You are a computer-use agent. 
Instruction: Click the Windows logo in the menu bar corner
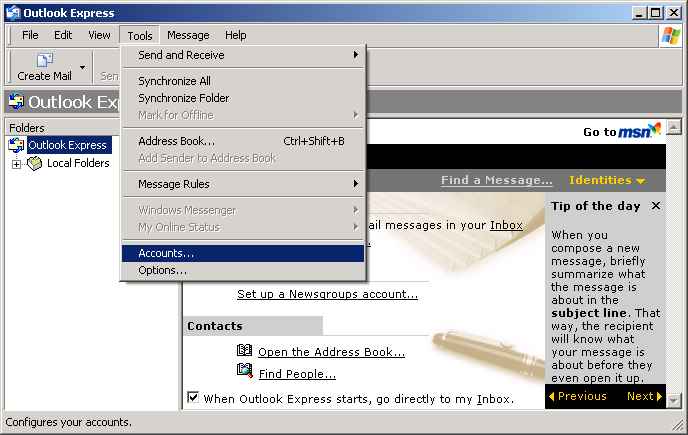tap(671, 36)
